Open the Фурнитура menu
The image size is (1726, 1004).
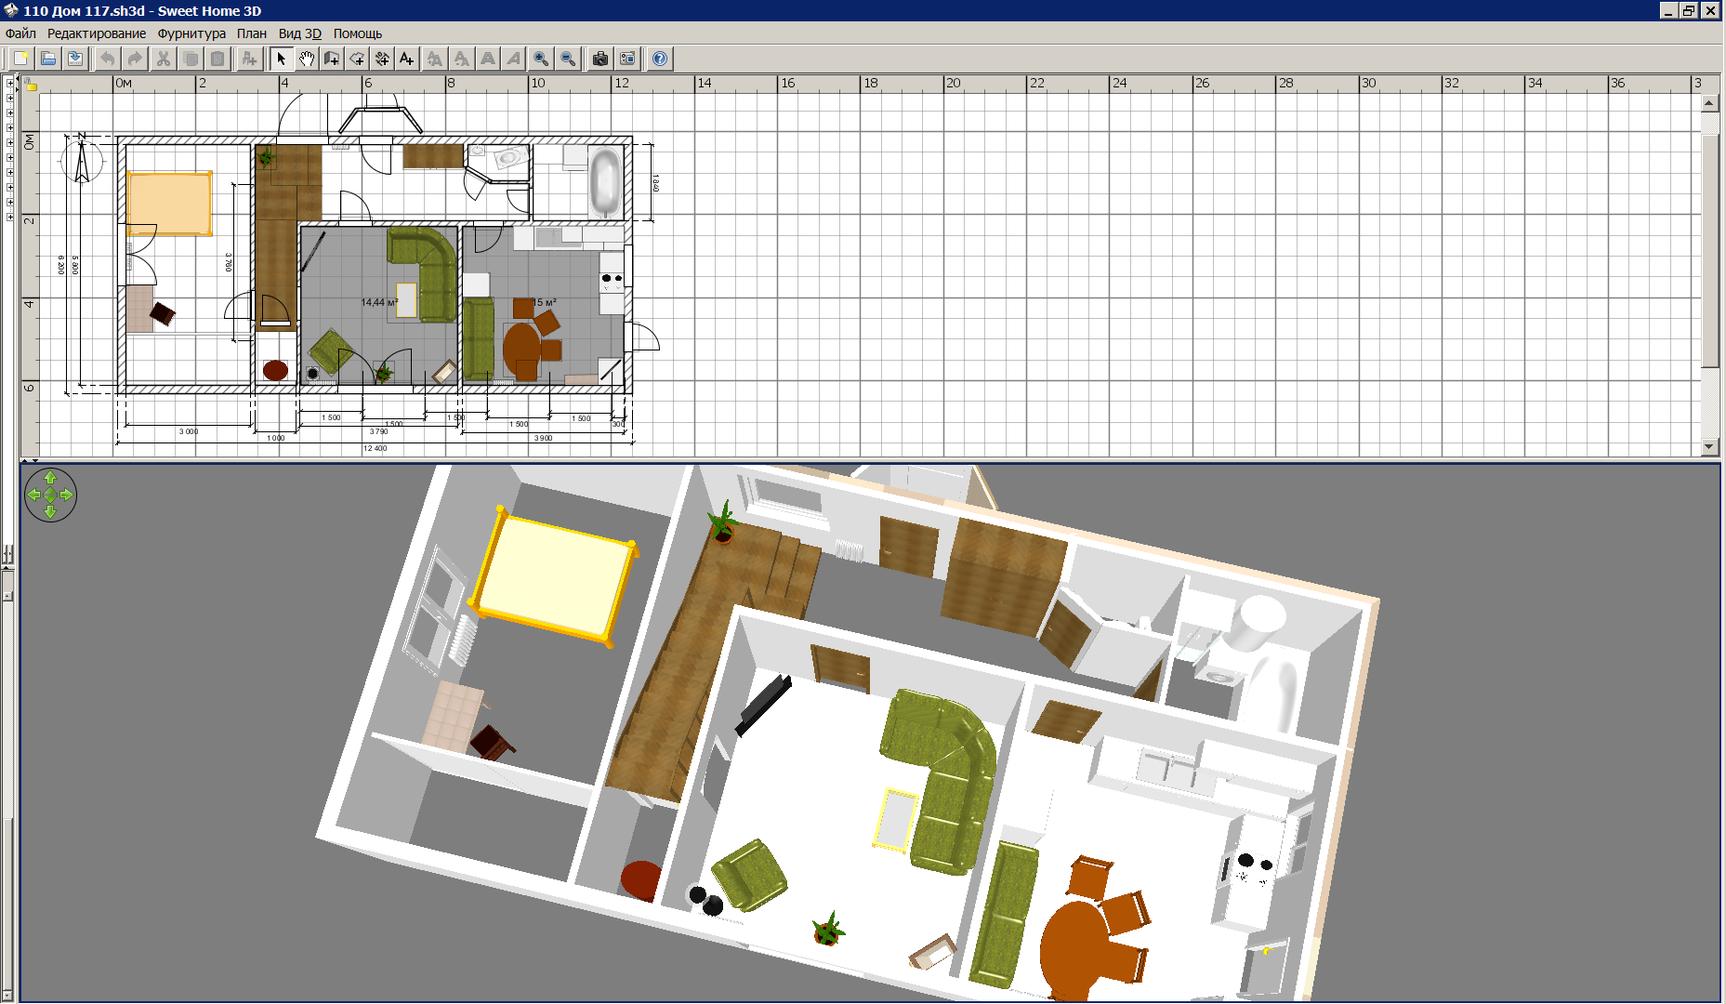[x=192, y=33]
